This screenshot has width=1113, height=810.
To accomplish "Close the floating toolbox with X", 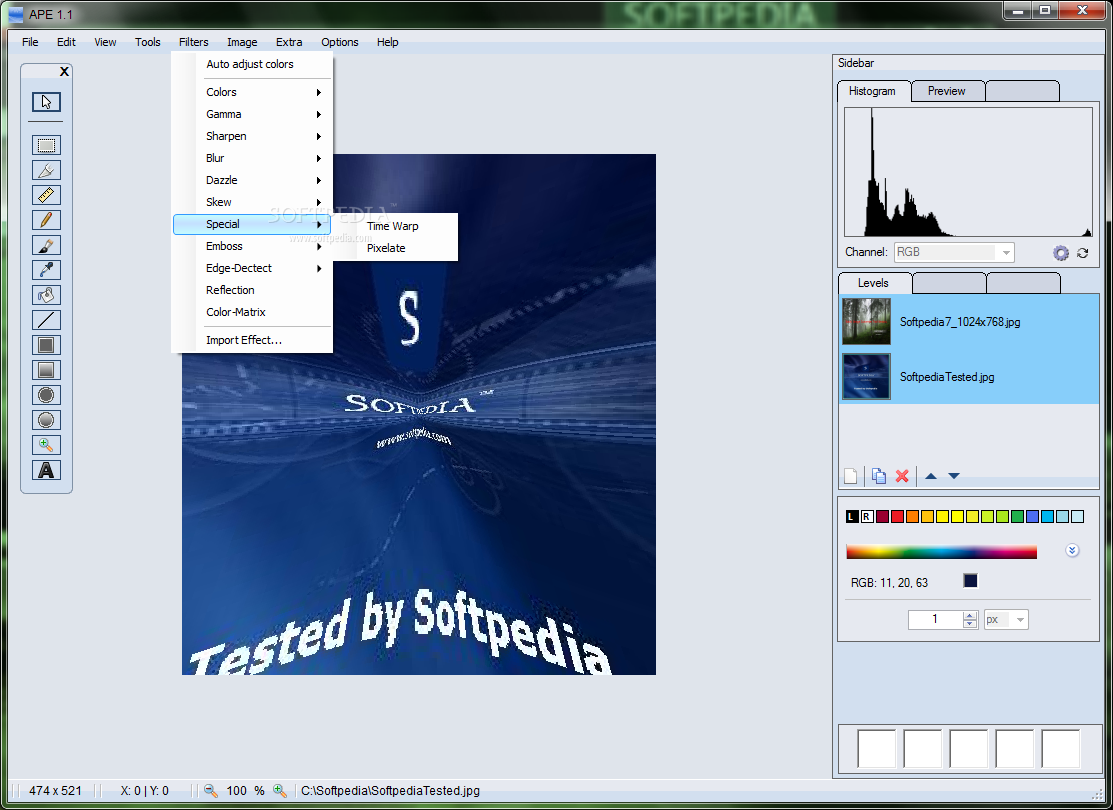I will 64,72.
